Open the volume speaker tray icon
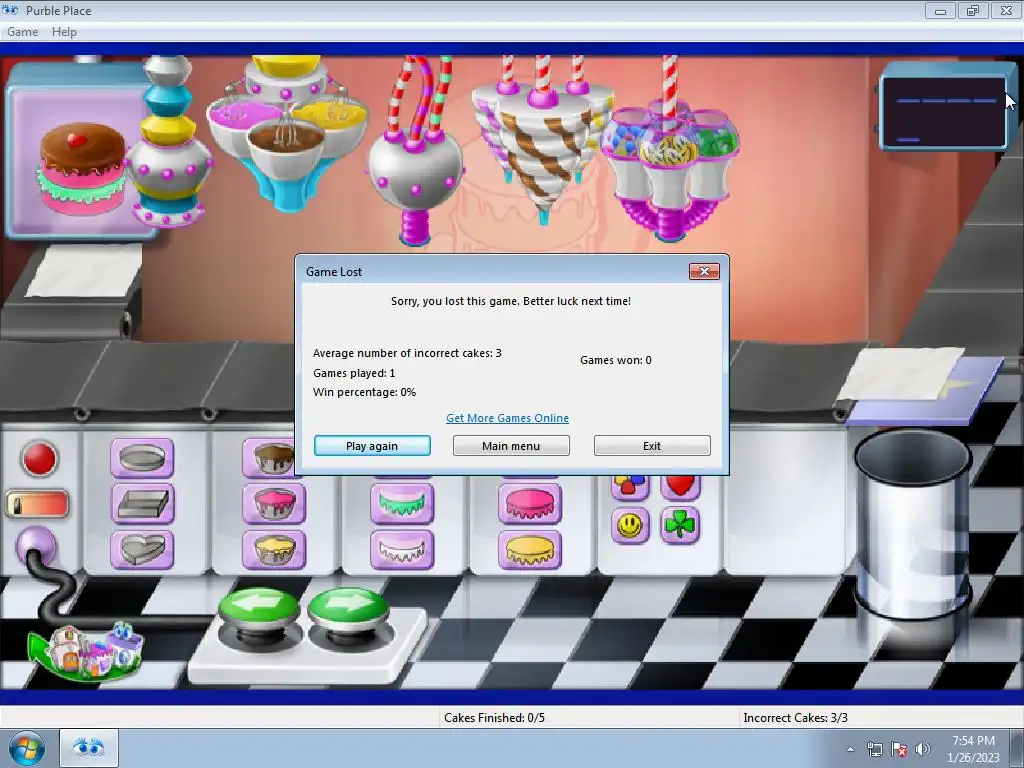 pos(923,749)
